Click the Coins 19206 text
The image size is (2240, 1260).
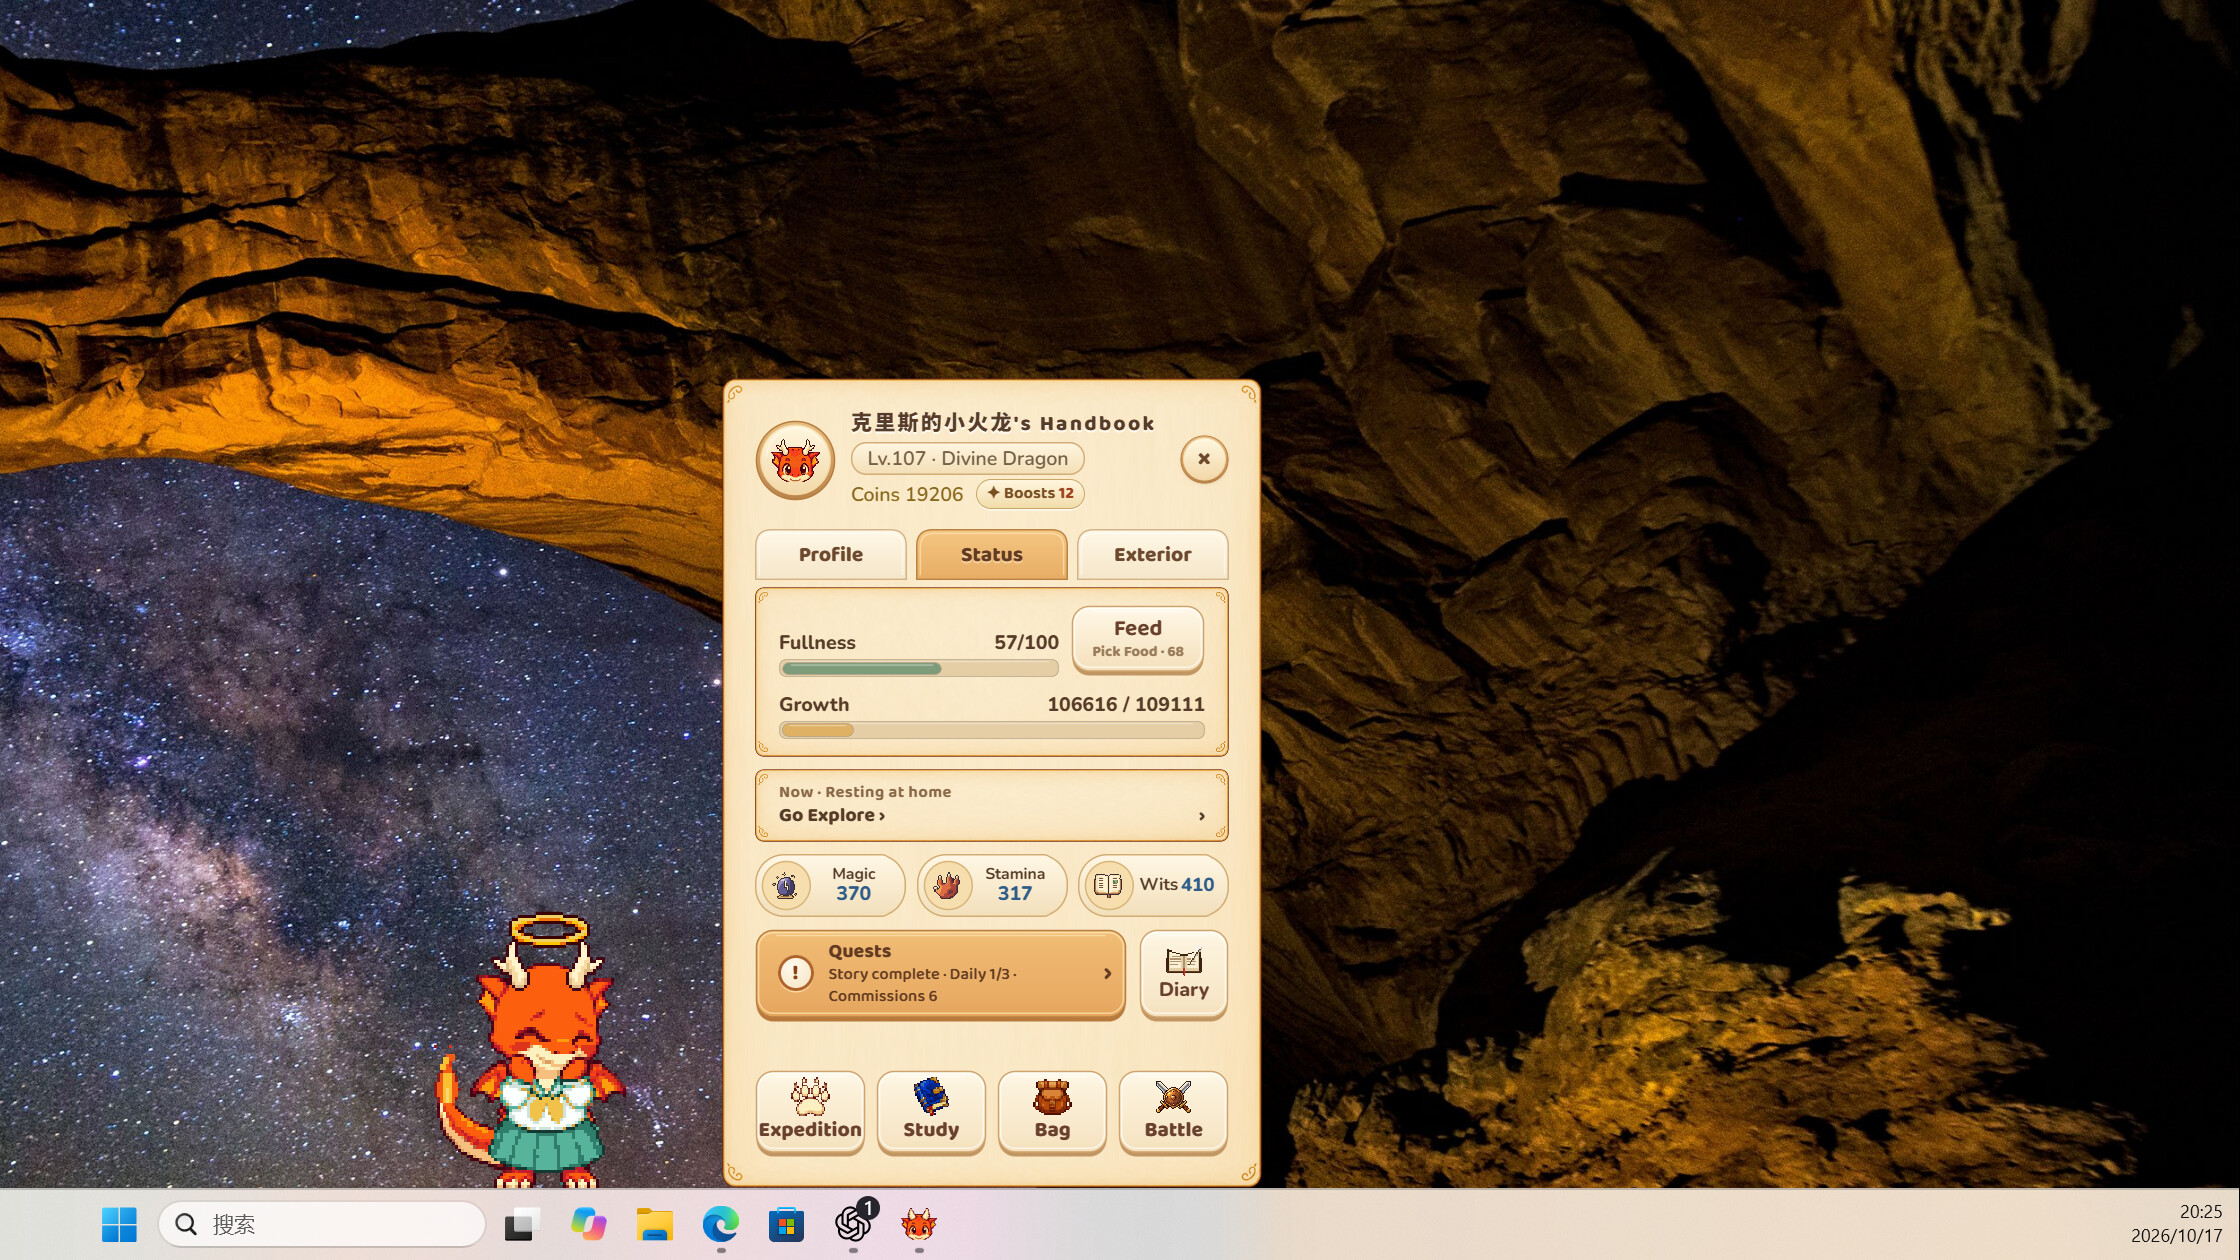906,494
